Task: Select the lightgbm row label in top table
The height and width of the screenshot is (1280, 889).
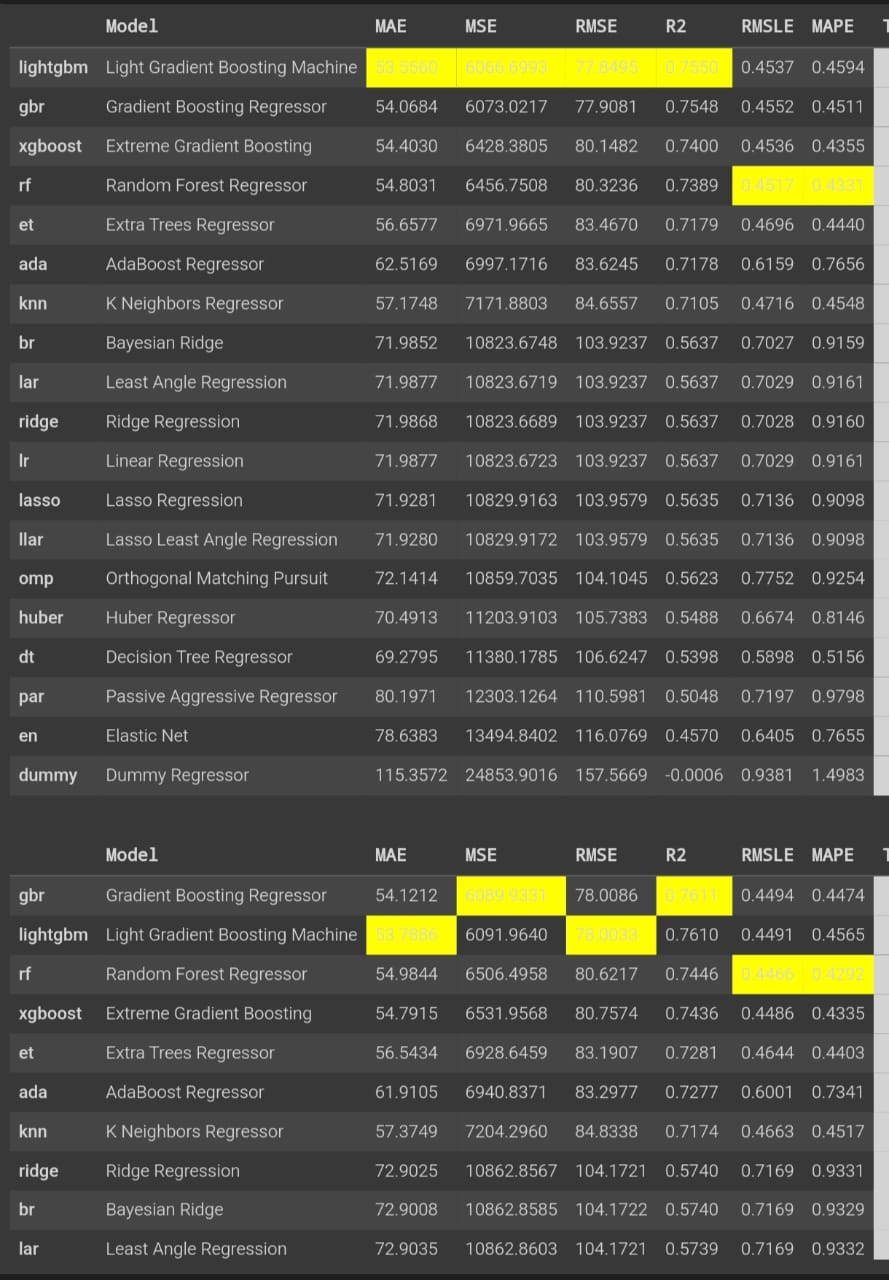Action: (x=53, y=67)
